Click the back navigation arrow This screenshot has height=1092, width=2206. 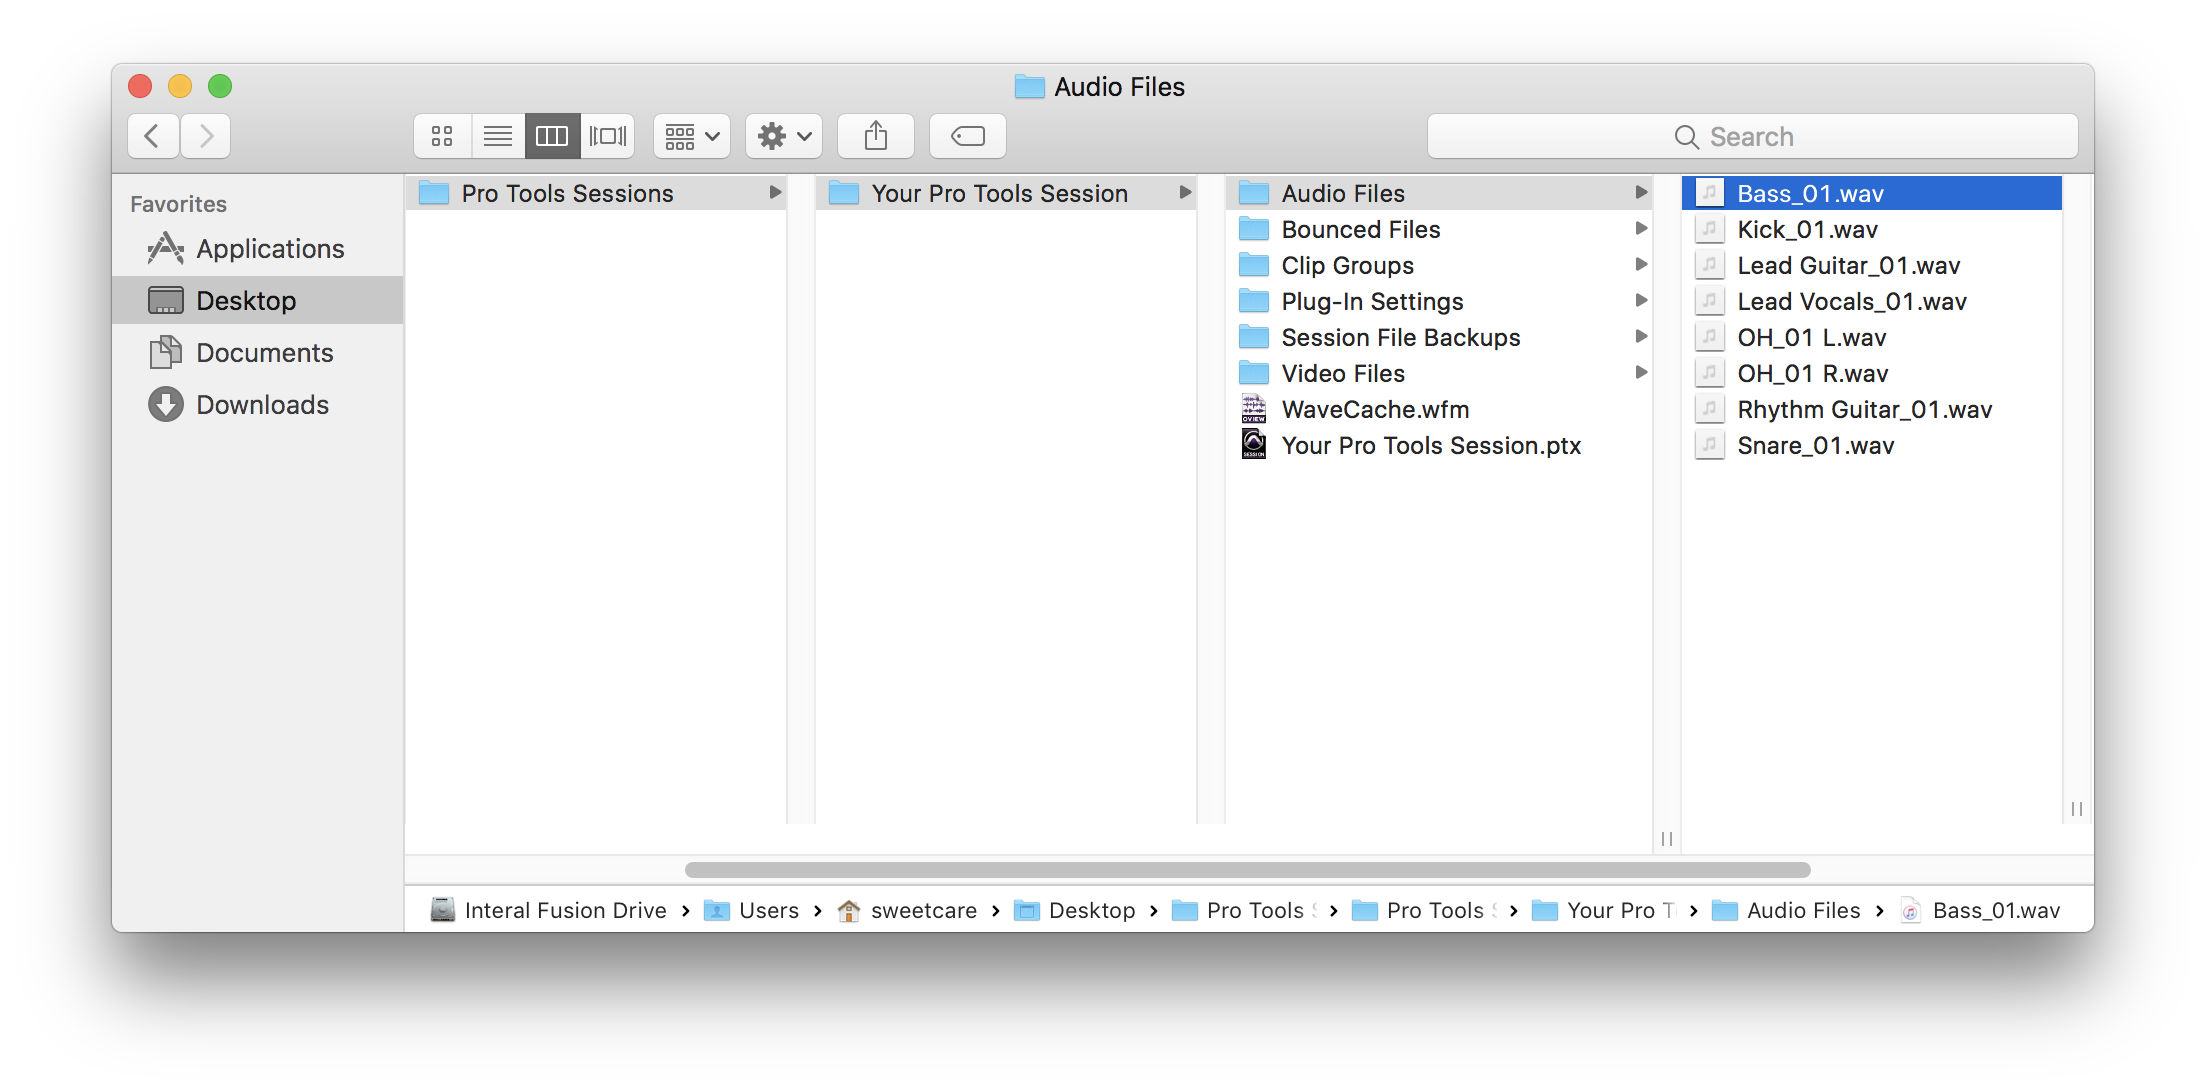click(x=152, y=135)
